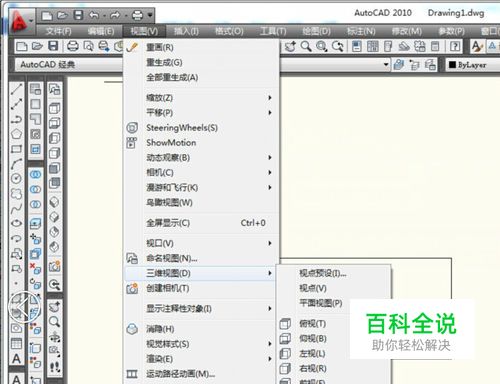
Task: Select the Revision Cloud tool
Action: point(16,193)
